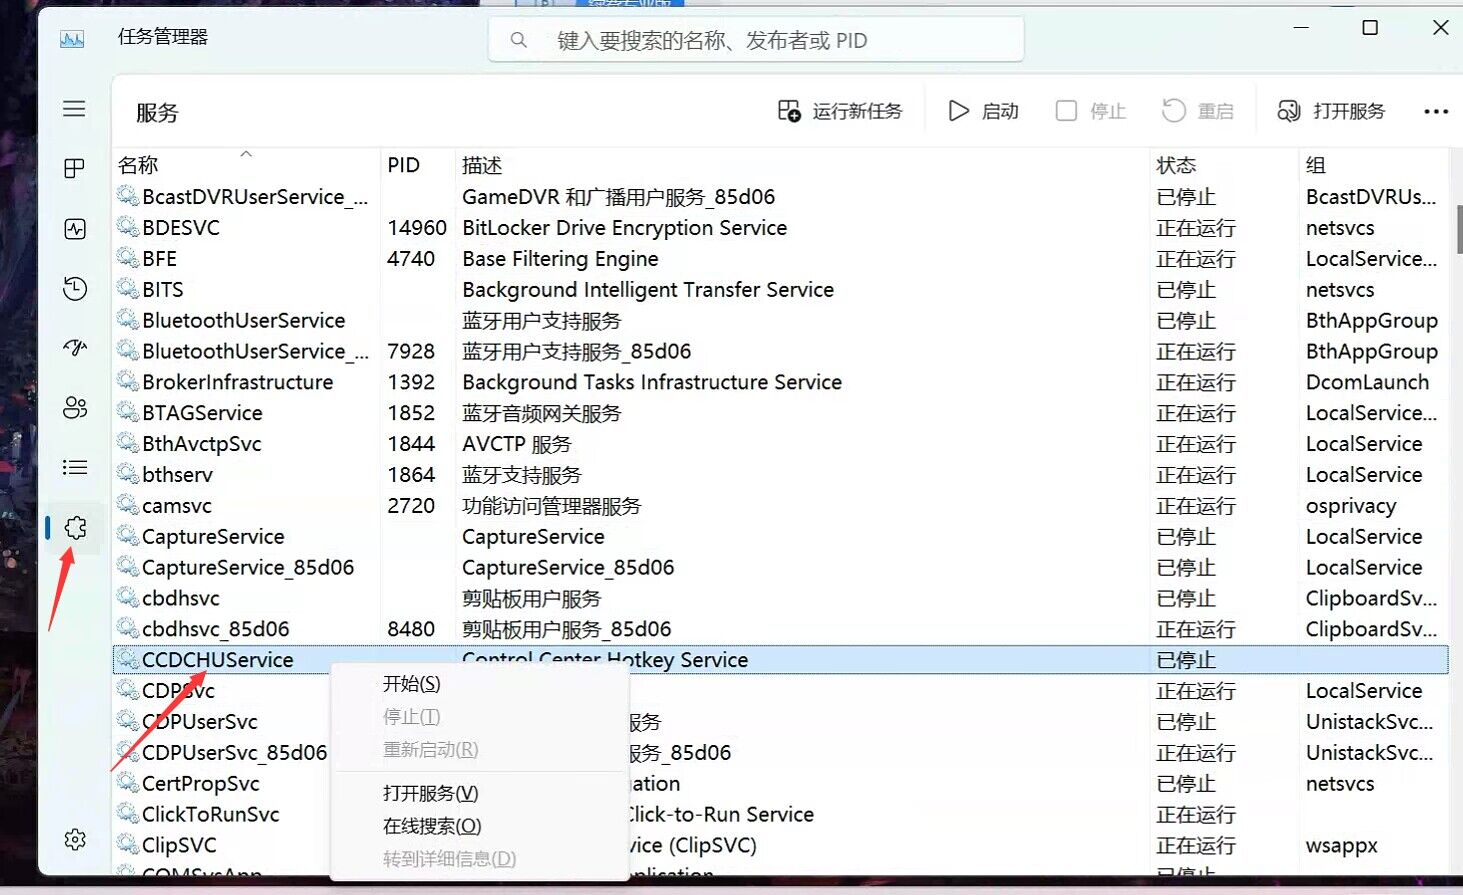
Task: Open the Users page icon
Action: (73, 408)
